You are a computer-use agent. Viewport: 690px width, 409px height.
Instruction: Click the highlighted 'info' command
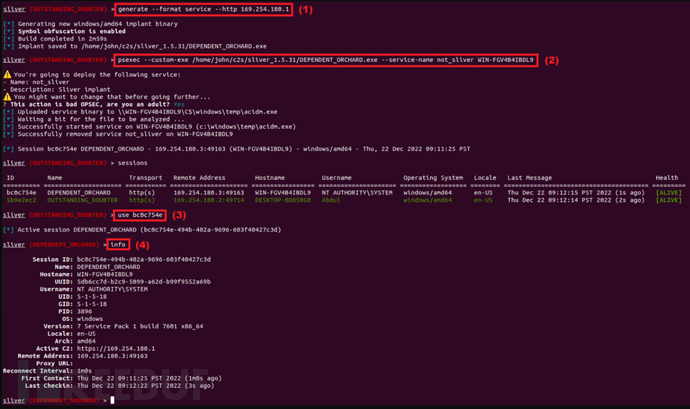point(118,244)
